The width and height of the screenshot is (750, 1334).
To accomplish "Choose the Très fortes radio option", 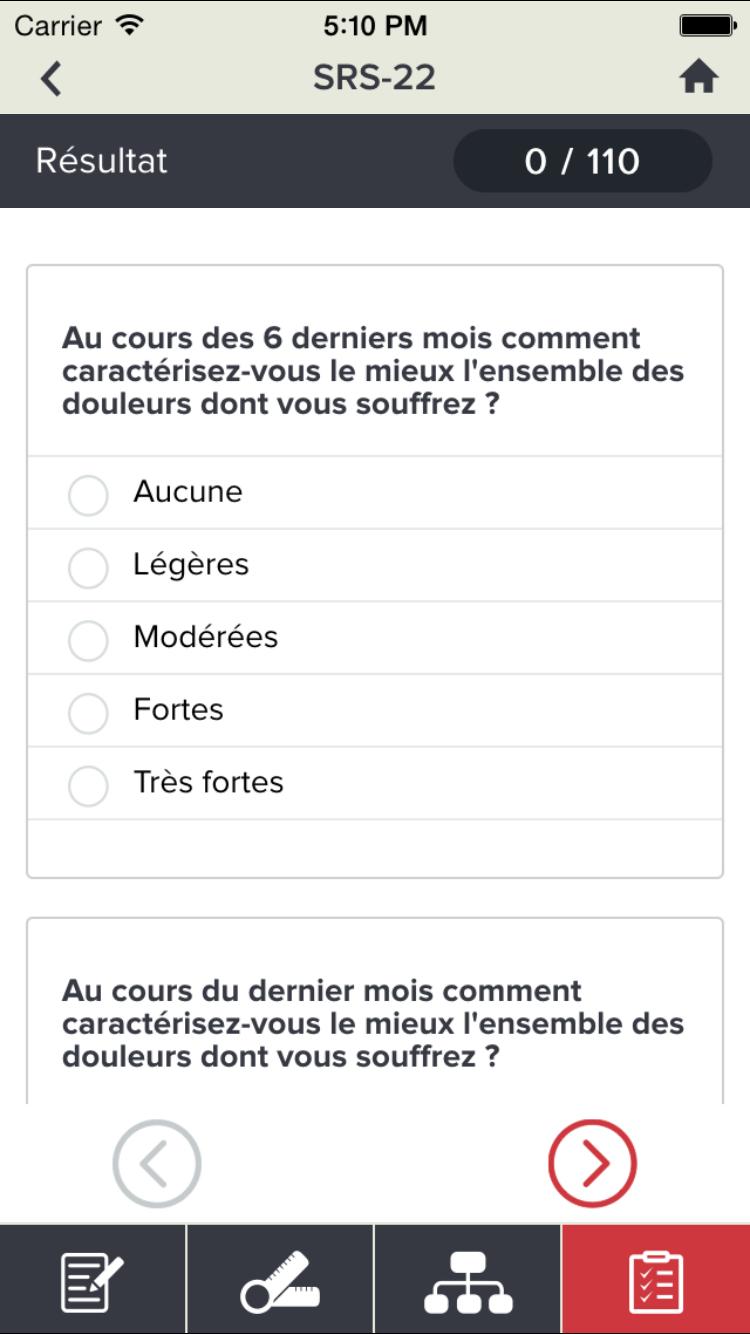I will coord(88,785).
